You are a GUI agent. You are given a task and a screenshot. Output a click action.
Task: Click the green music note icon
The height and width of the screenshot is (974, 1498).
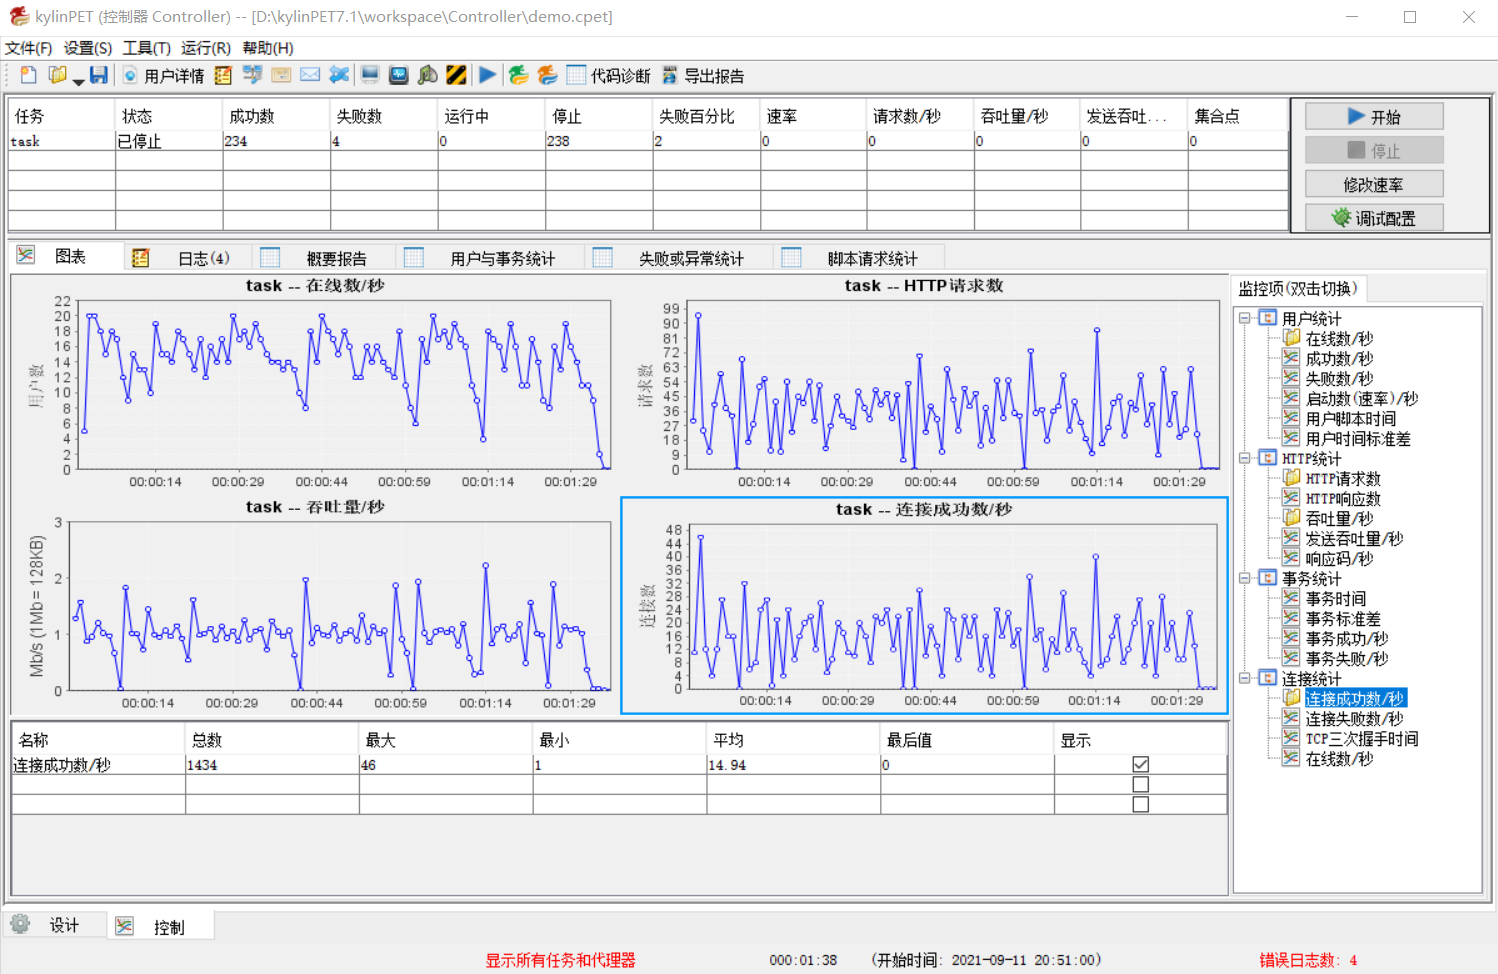(x=428, y=75)
